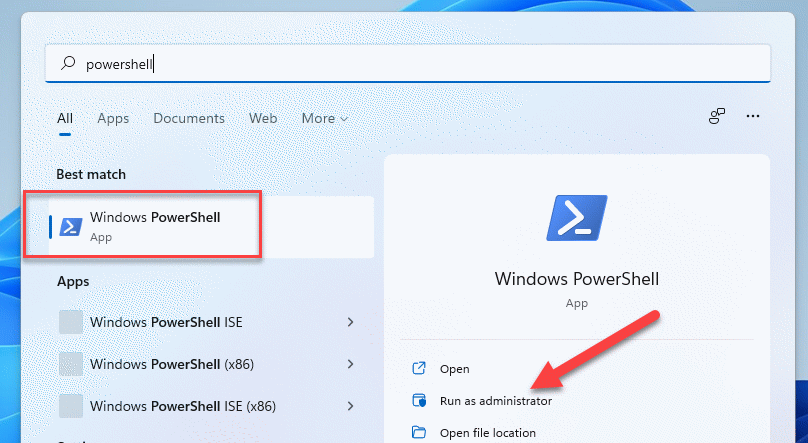
Task: Click the PowerShell ISE (x86) placeholder icon
Action: (71, 406)
